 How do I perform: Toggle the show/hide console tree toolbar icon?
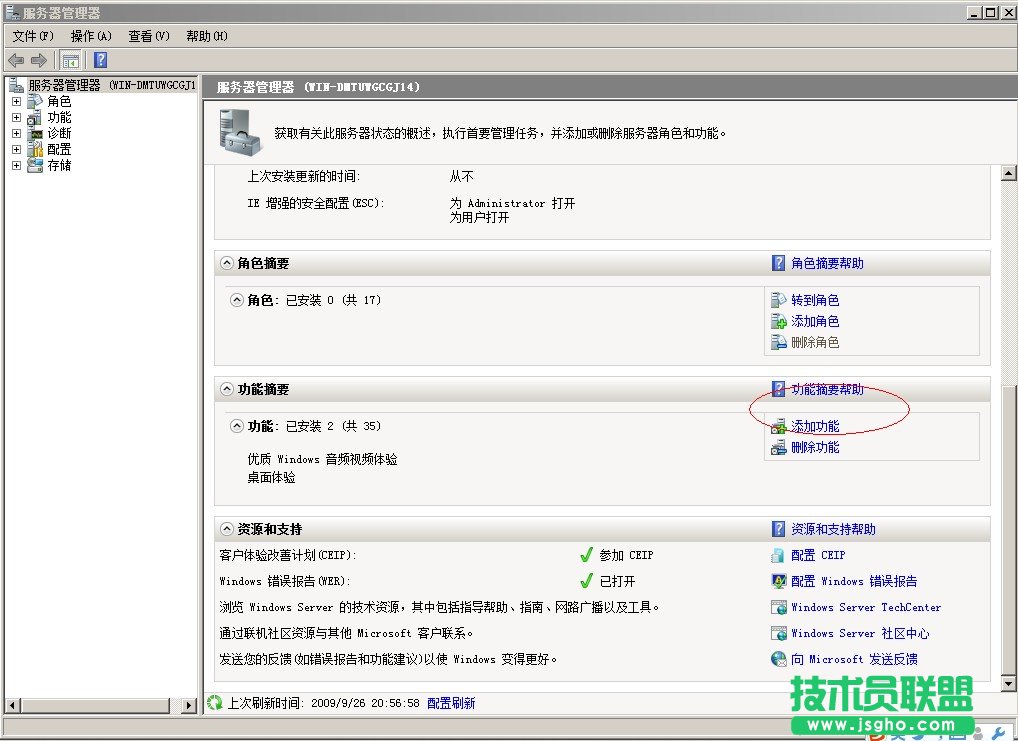point(70,59)
